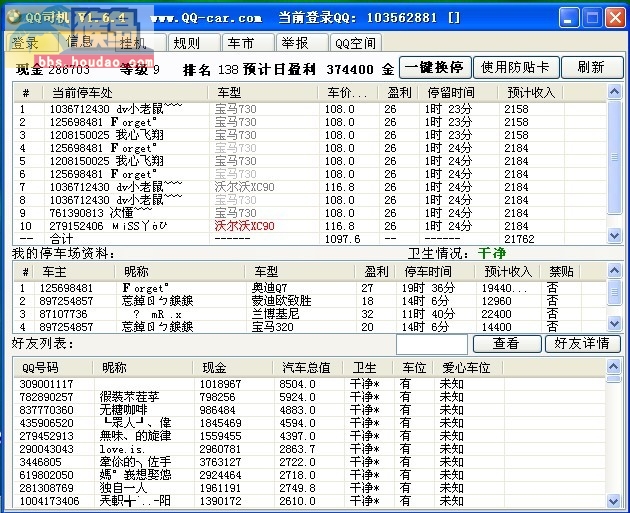This screenshot has height=513, width=630.
Task: Select friend 3446805
Action: click(310, 462)
